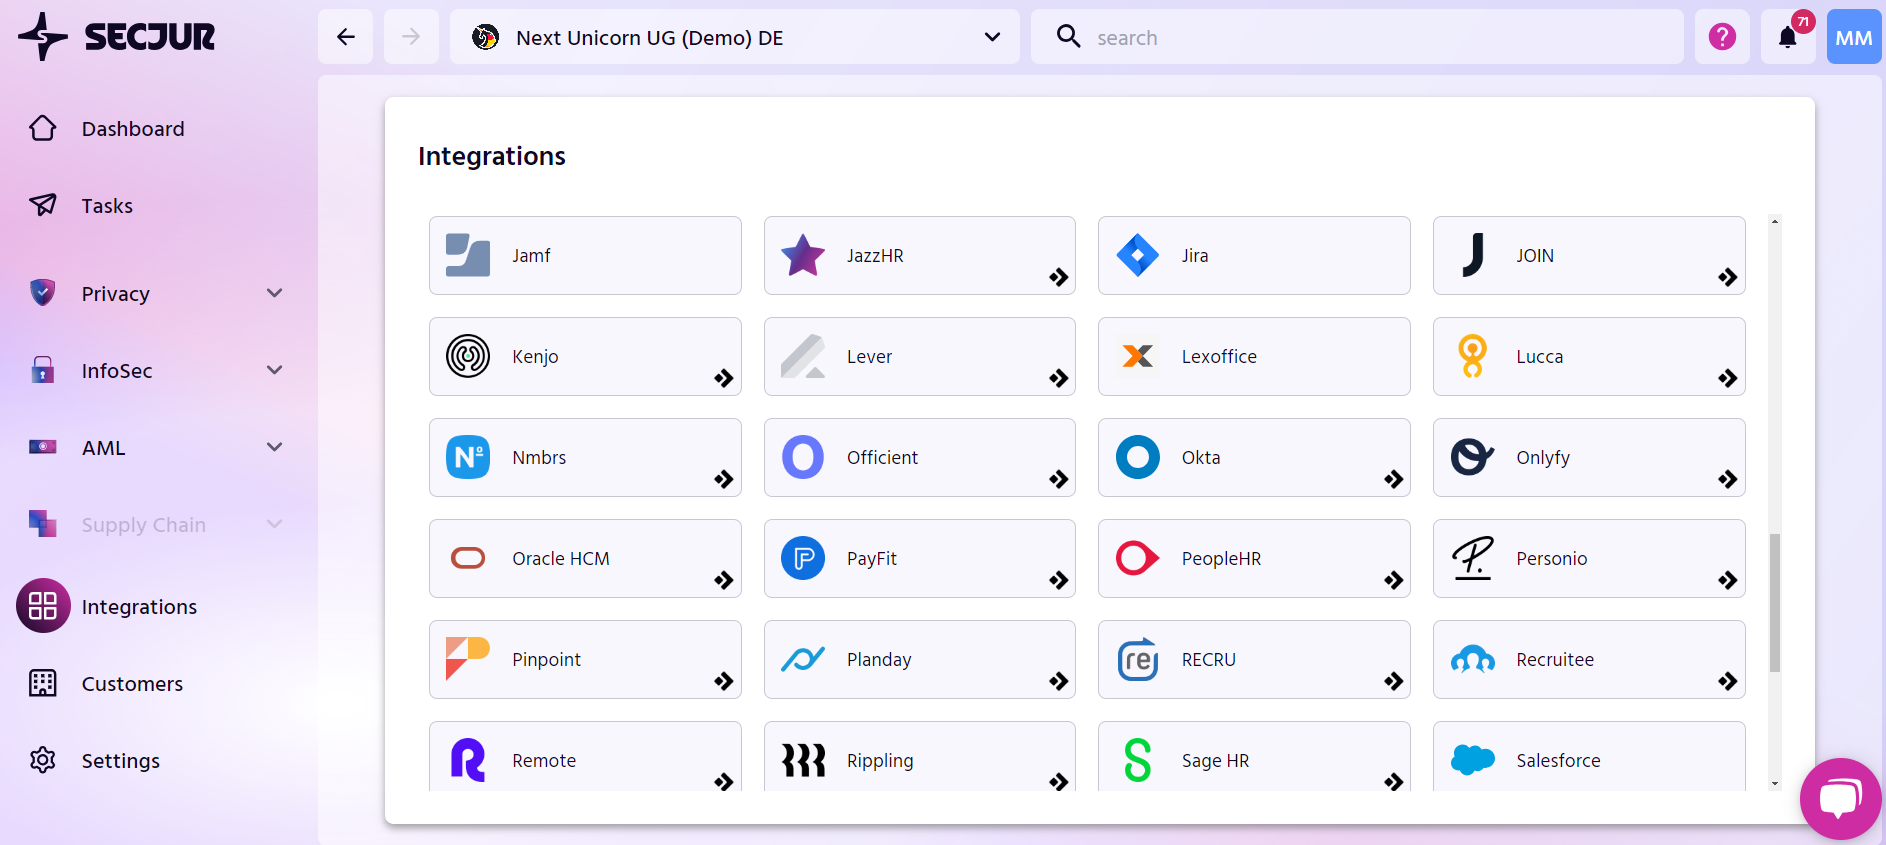Open Privacy section in sidebar

[x=116, y=294]
